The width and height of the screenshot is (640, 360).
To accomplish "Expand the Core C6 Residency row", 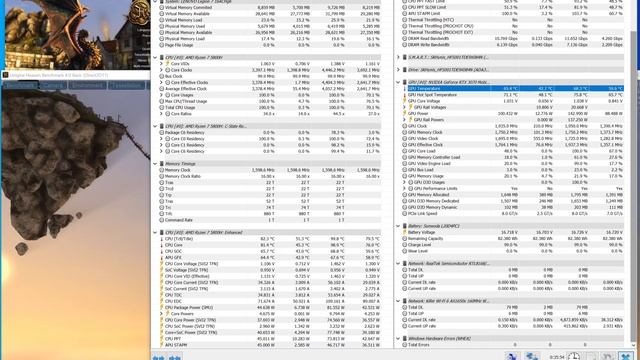I will 161,151.
